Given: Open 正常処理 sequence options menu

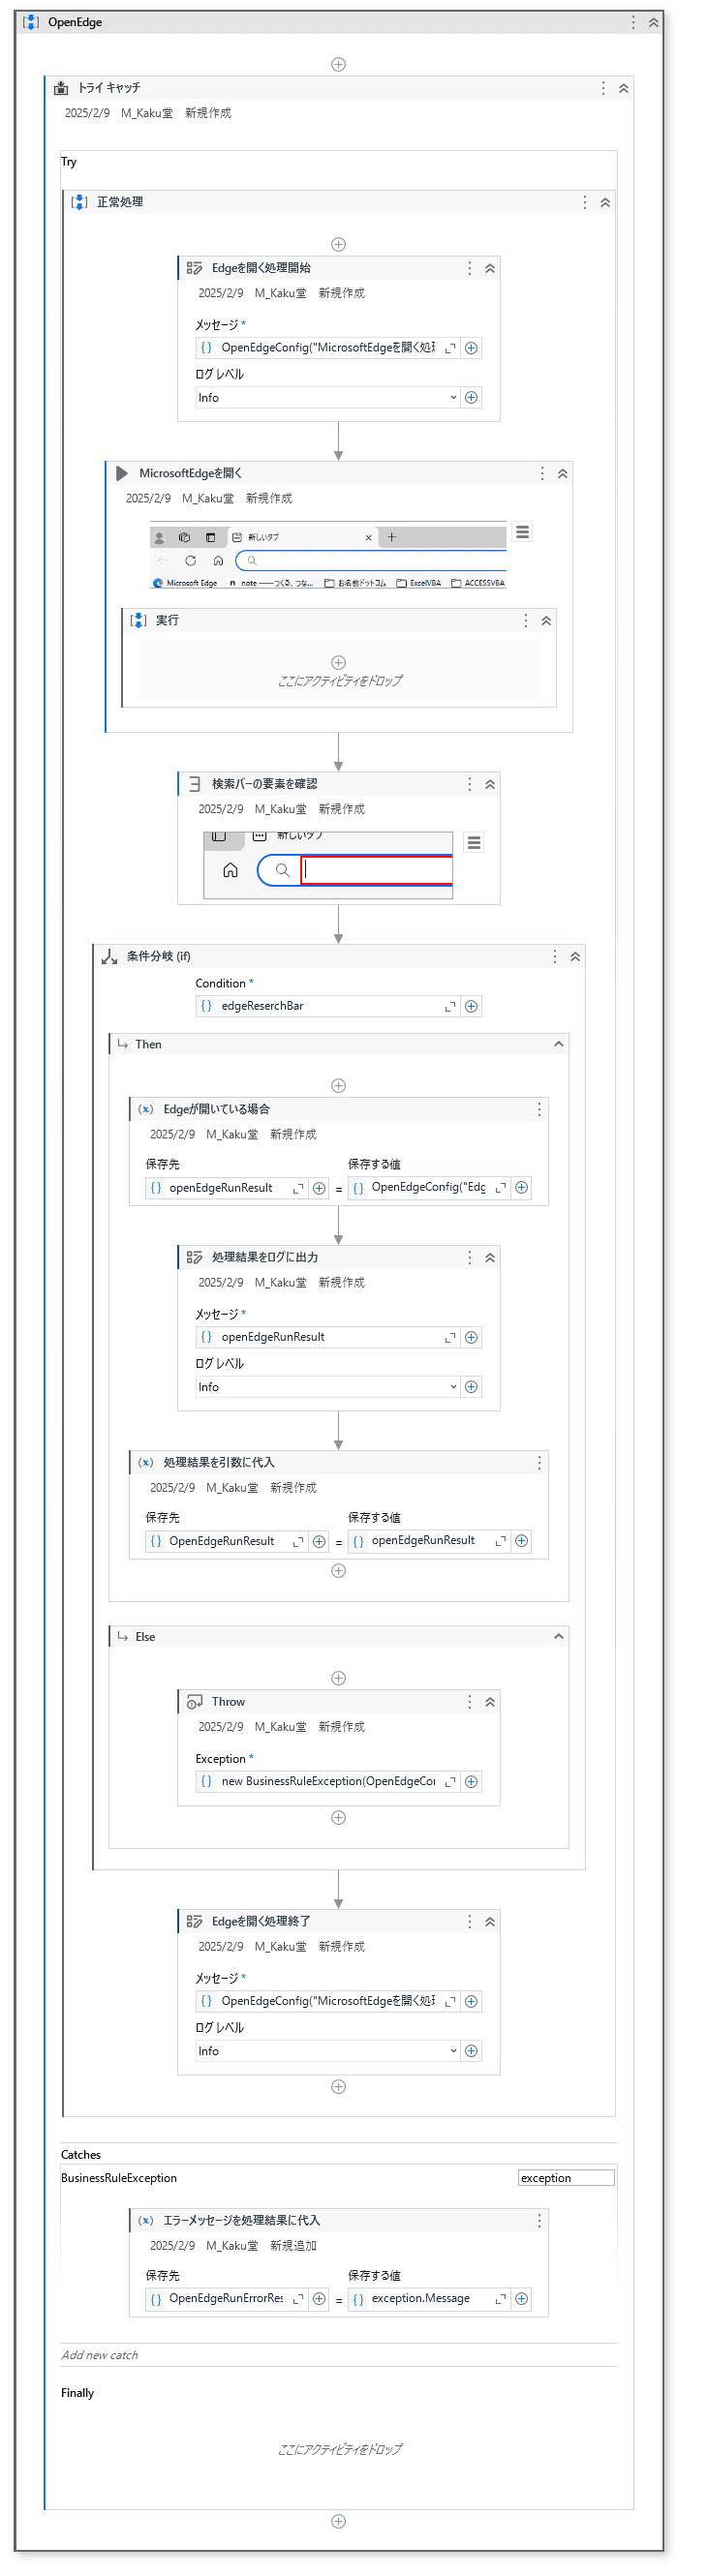Looking at the screenshot, I should 585,202.
